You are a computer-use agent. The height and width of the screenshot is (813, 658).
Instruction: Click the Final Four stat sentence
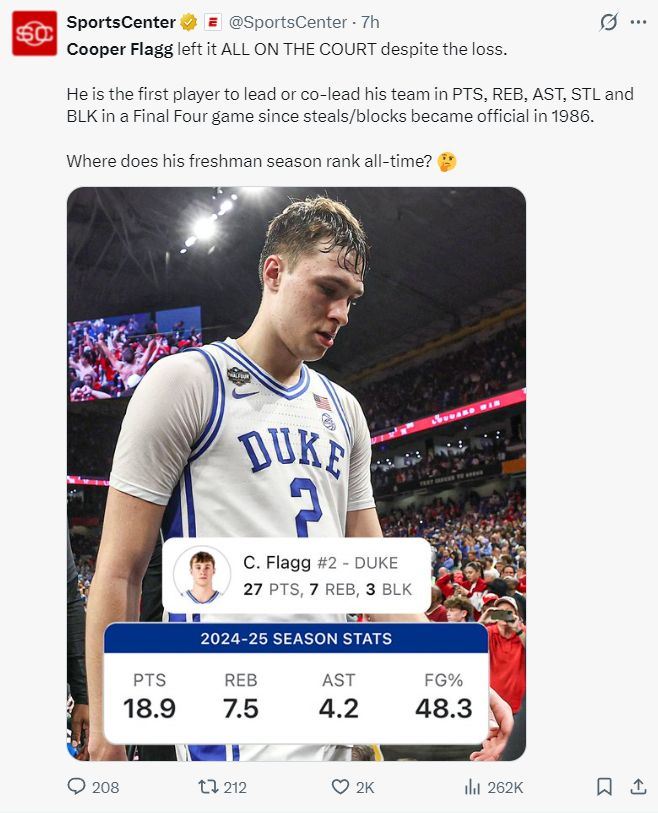(x=350, y=105)
